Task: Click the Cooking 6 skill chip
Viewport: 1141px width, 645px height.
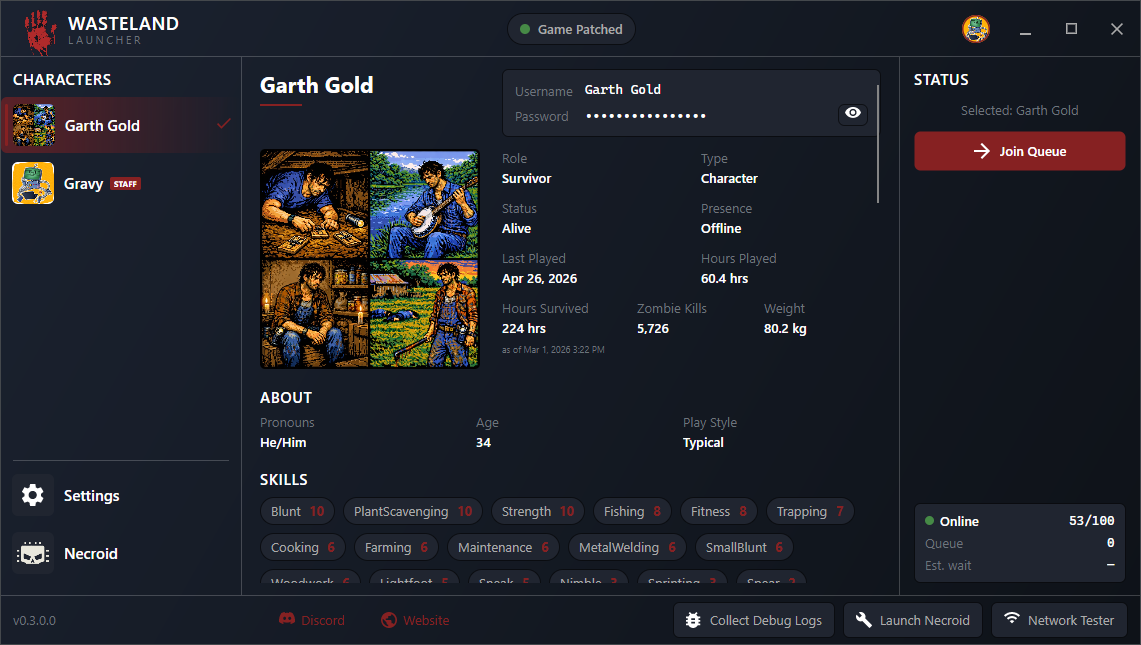Action: pos(303,547)
